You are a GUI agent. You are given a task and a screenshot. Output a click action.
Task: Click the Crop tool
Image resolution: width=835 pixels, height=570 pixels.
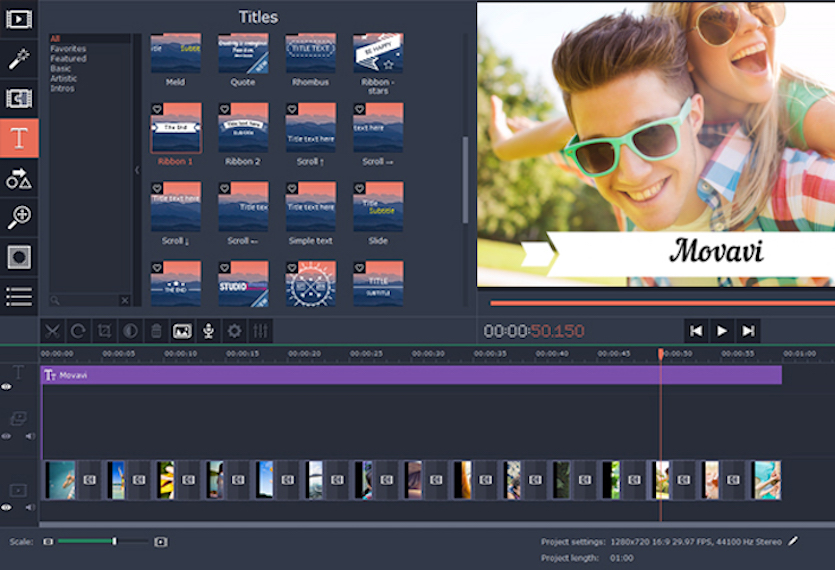104,331
